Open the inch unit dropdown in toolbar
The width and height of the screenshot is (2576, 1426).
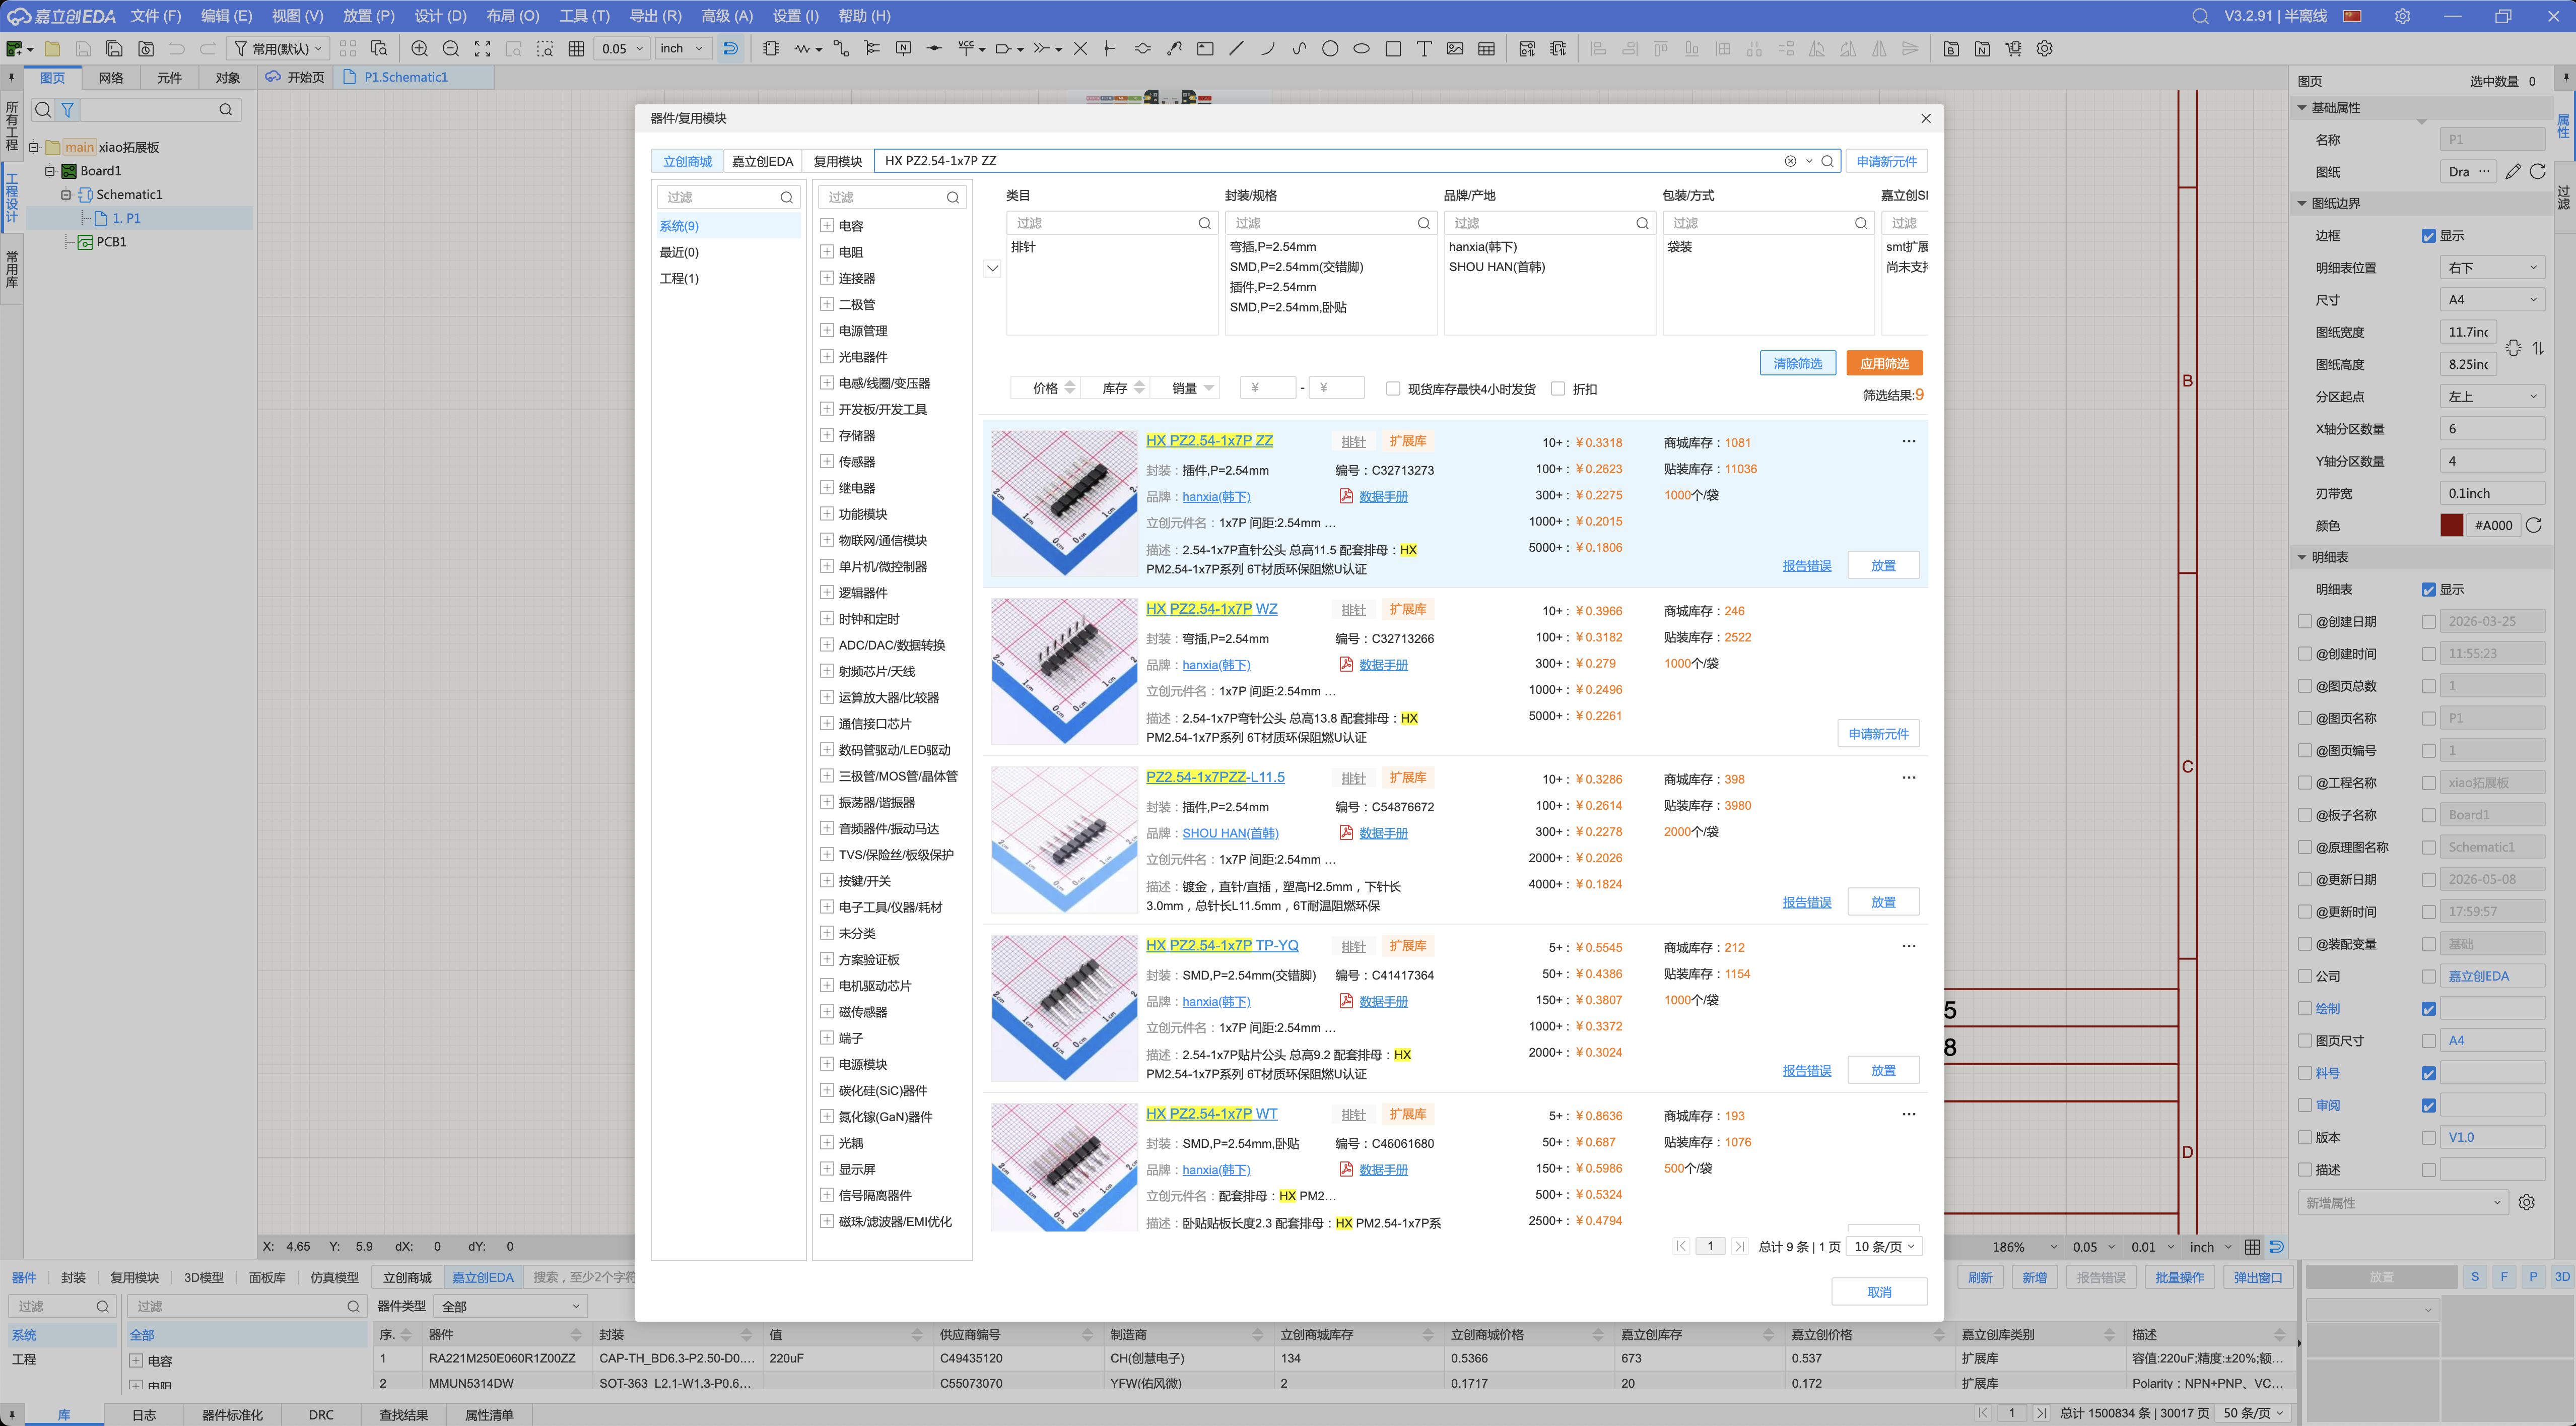point(684,48)
